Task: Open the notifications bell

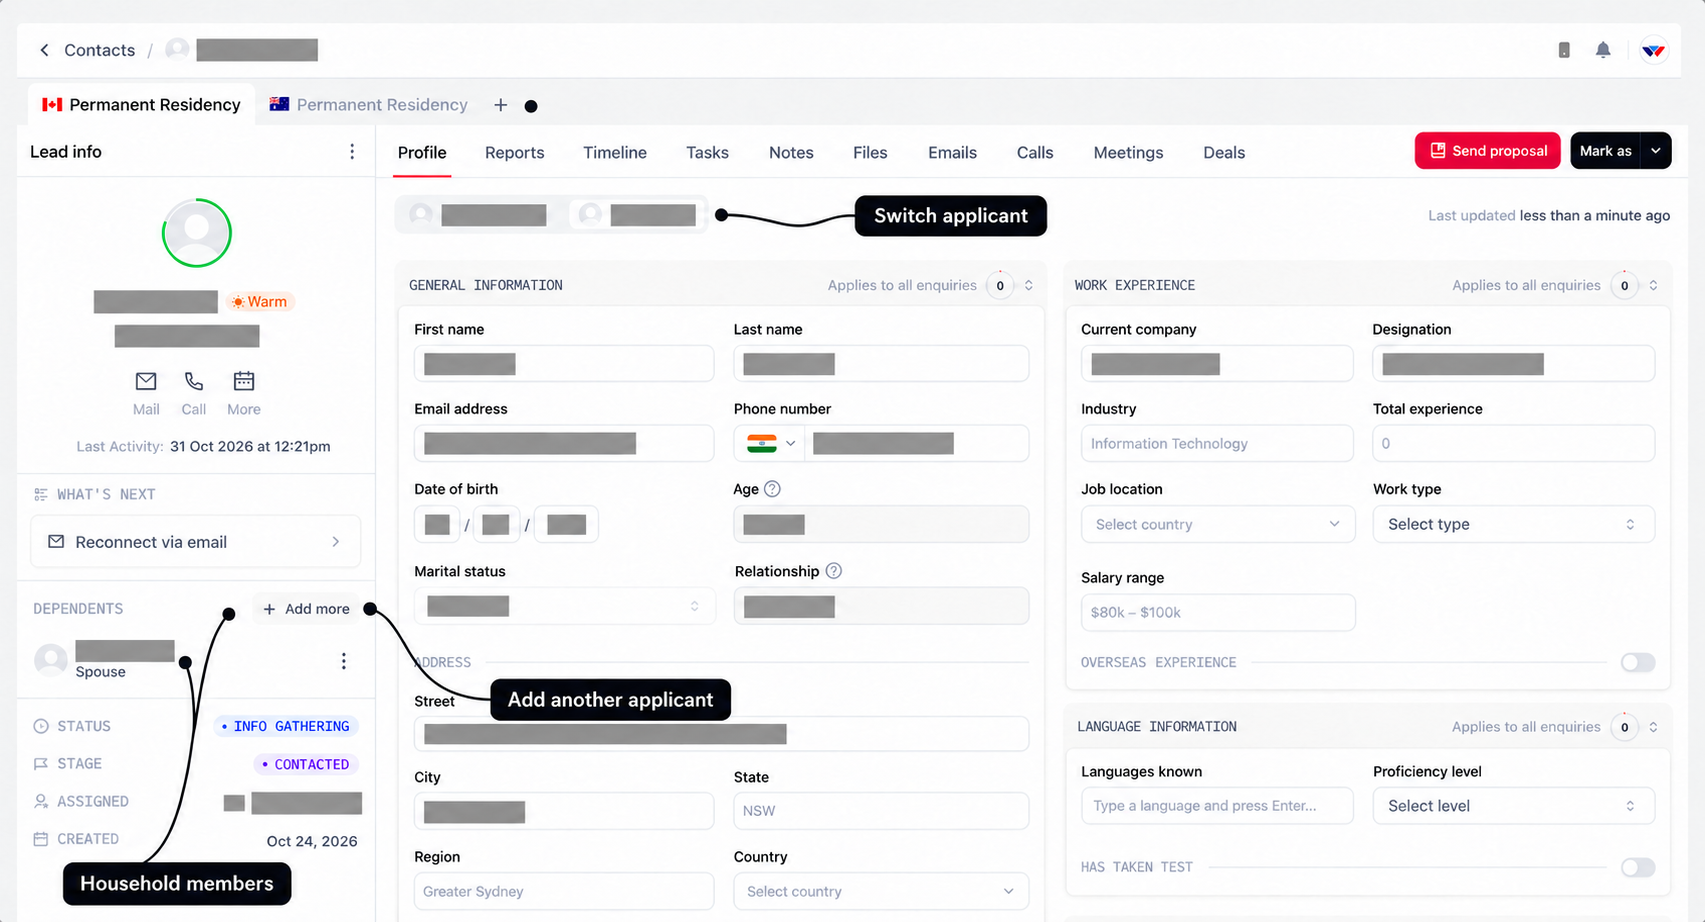Action: [x=1603, y=50]
